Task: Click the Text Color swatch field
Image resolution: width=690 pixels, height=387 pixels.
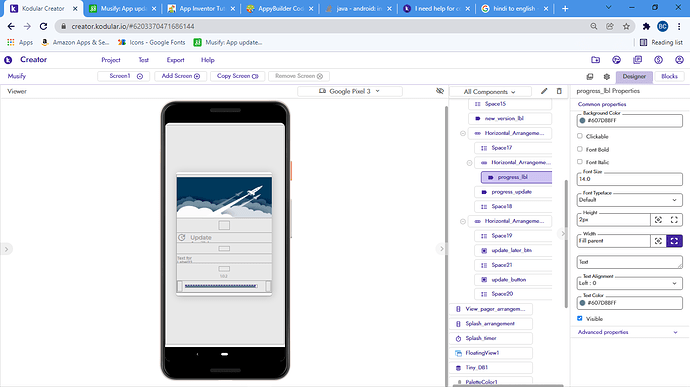Action: point(629,303)
